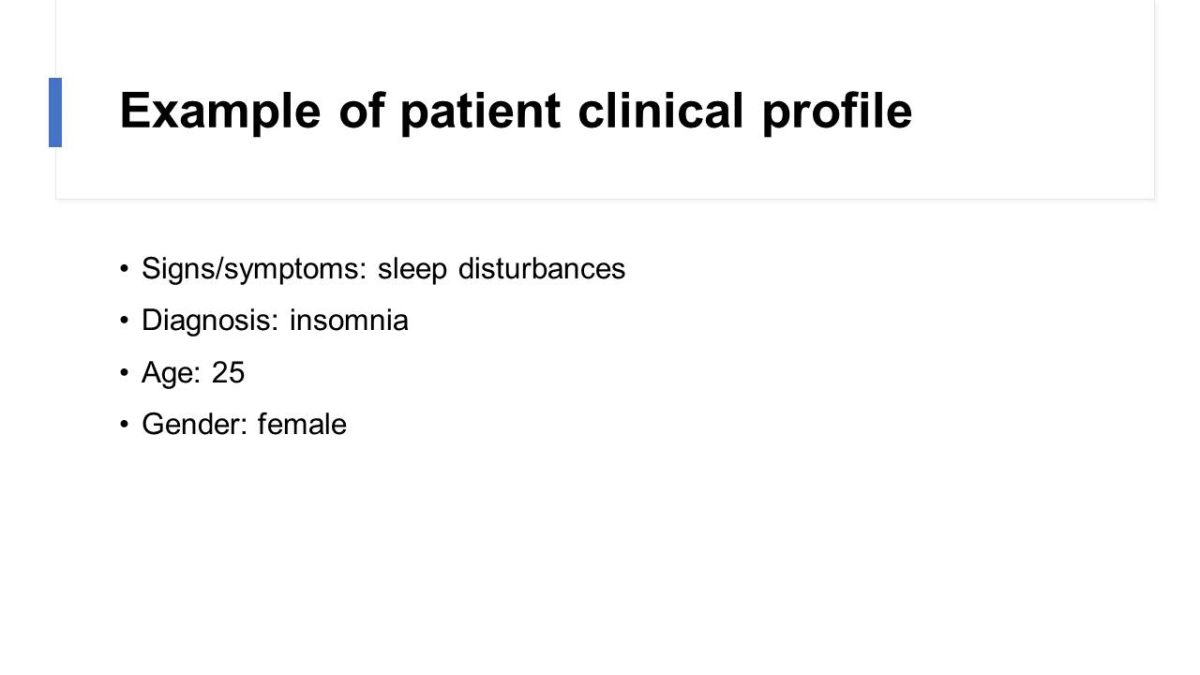1200x675 pixels.
Task: Click the "Diagnosis" label text
Action: pos(211,321)
